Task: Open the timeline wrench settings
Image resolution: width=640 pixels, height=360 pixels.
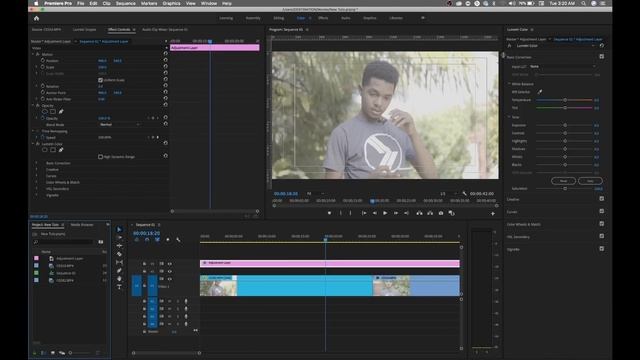Action: pos(178,240)
